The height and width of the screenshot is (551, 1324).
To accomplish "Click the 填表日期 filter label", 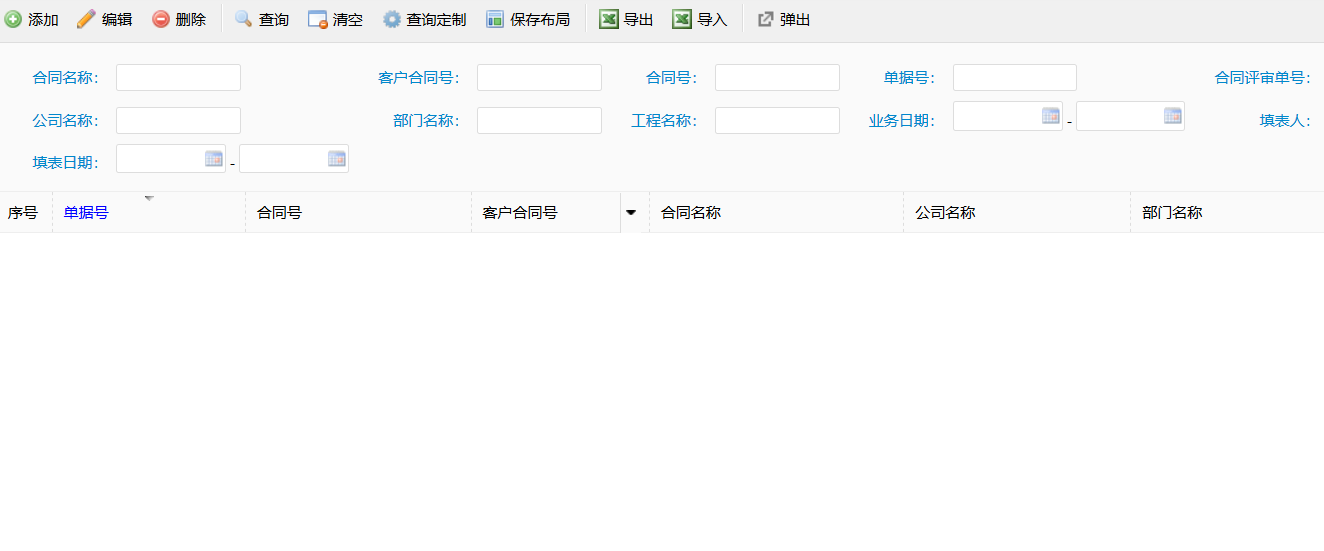I will point(66,163).
